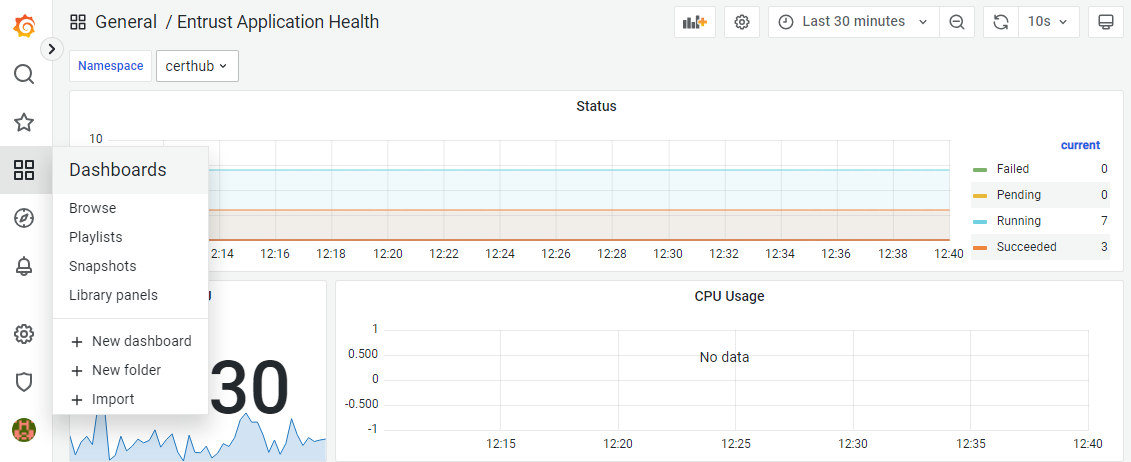
Task: Open the certhub namespace dropdown
Action: tap(197, 66)
